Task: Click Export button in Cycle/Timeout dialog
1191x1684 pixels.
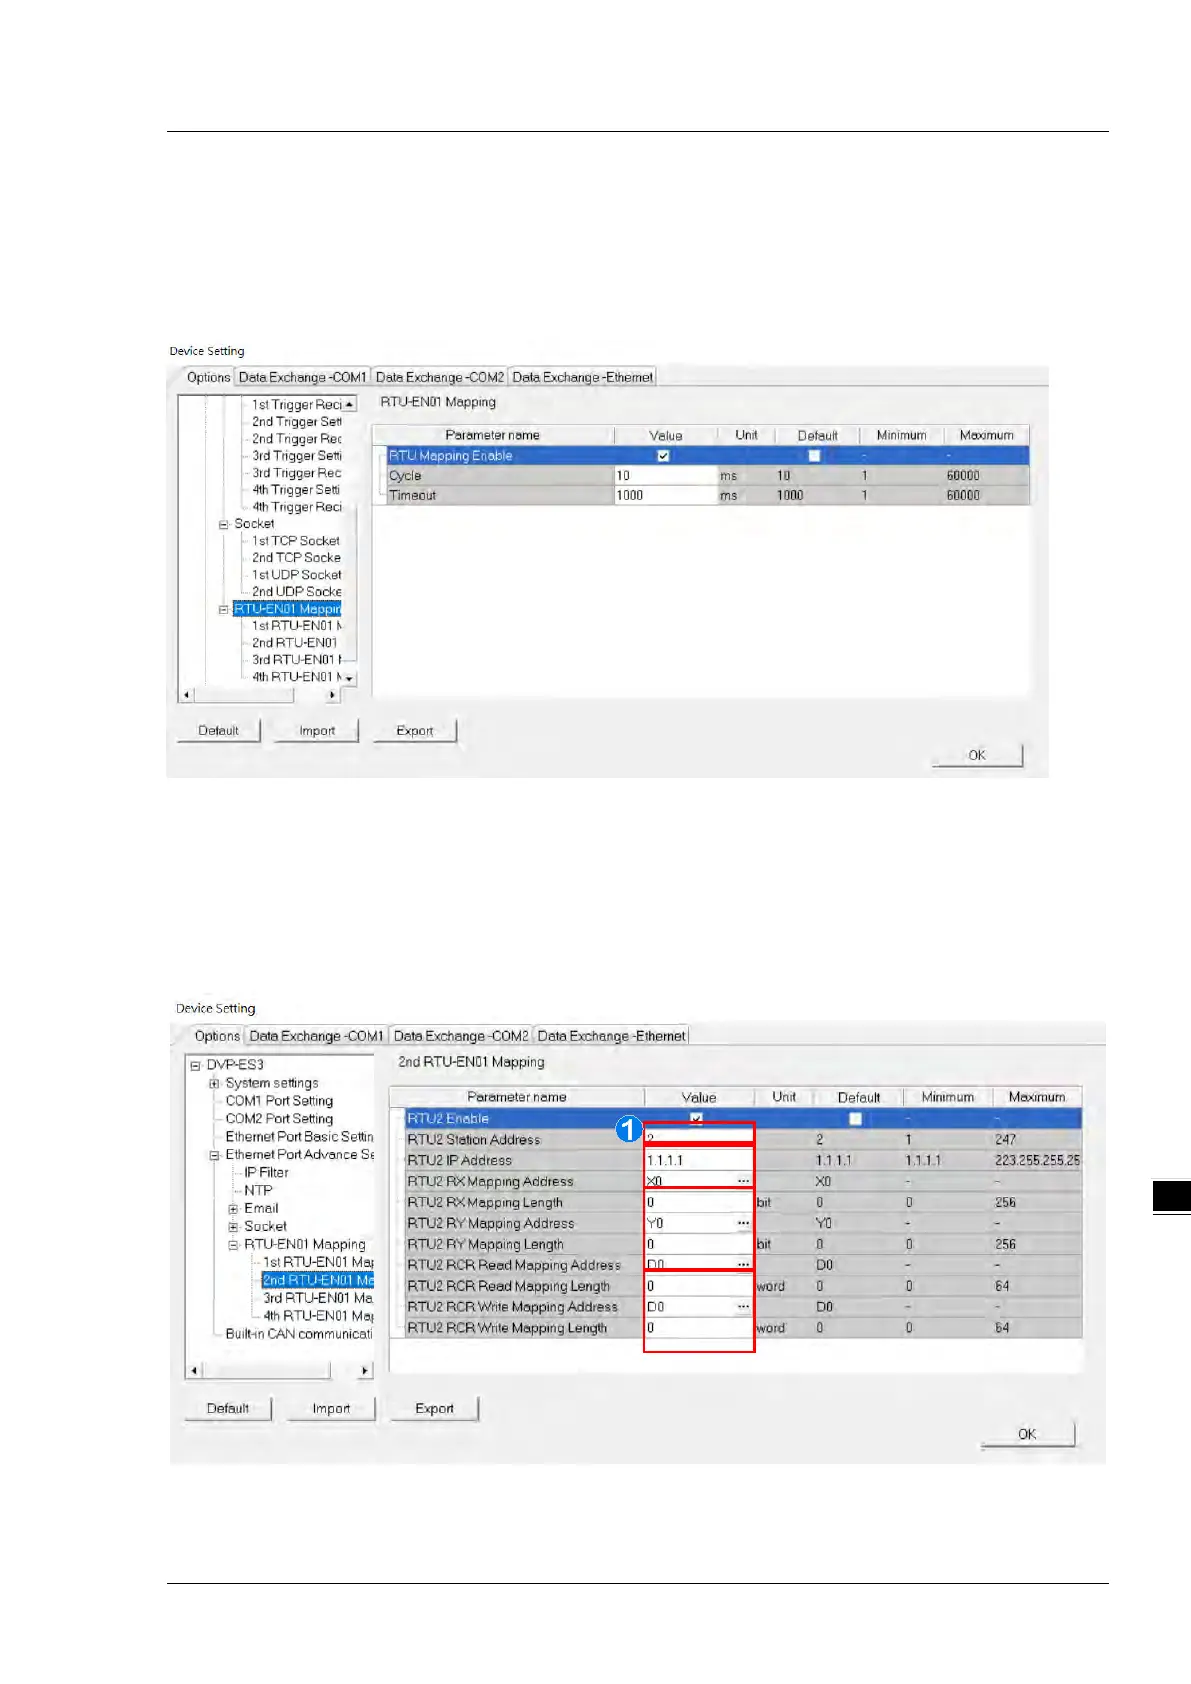Action: pyautogui.click(x=415, y=731)
